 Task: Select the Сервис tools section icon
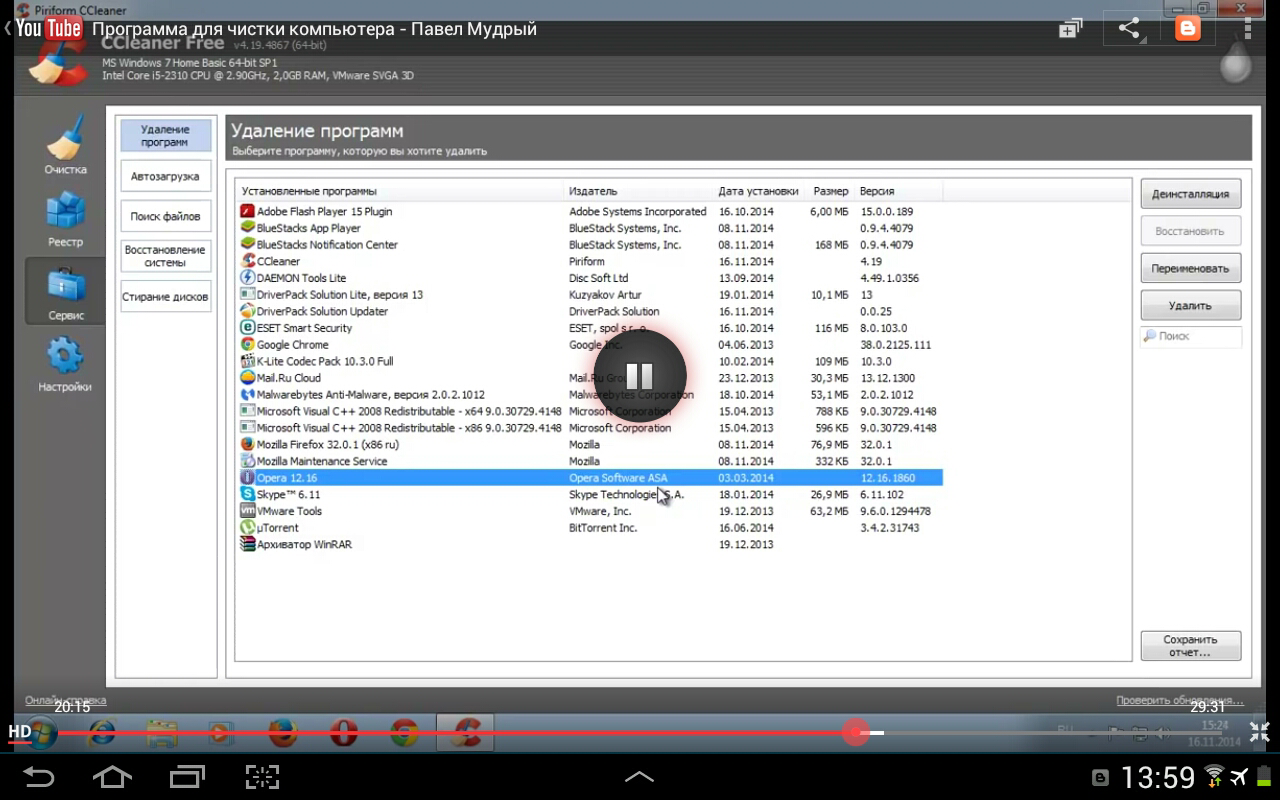pyautogui.click(x=65, y=291)
